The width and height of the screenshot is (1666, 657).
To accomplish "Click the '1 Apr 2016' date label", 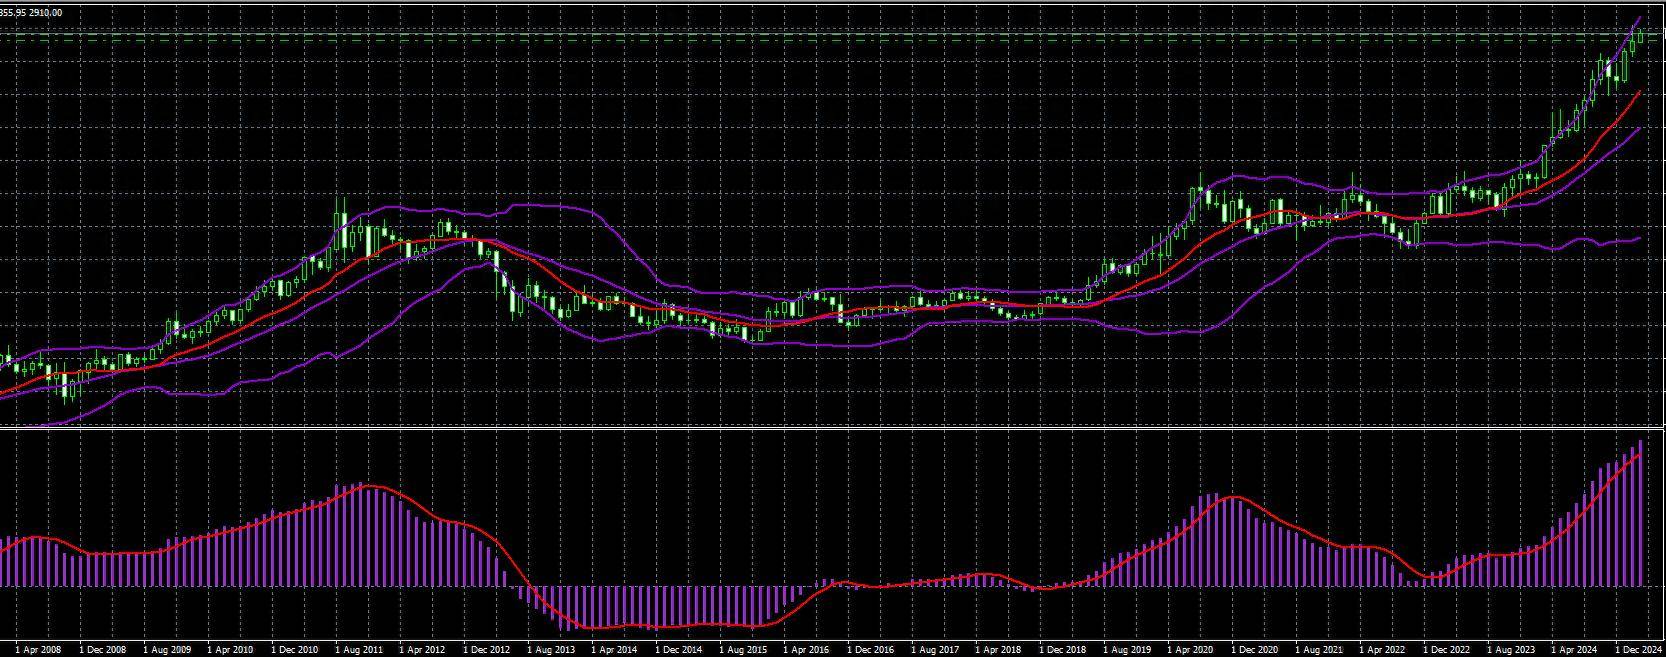I will (806, 650).
